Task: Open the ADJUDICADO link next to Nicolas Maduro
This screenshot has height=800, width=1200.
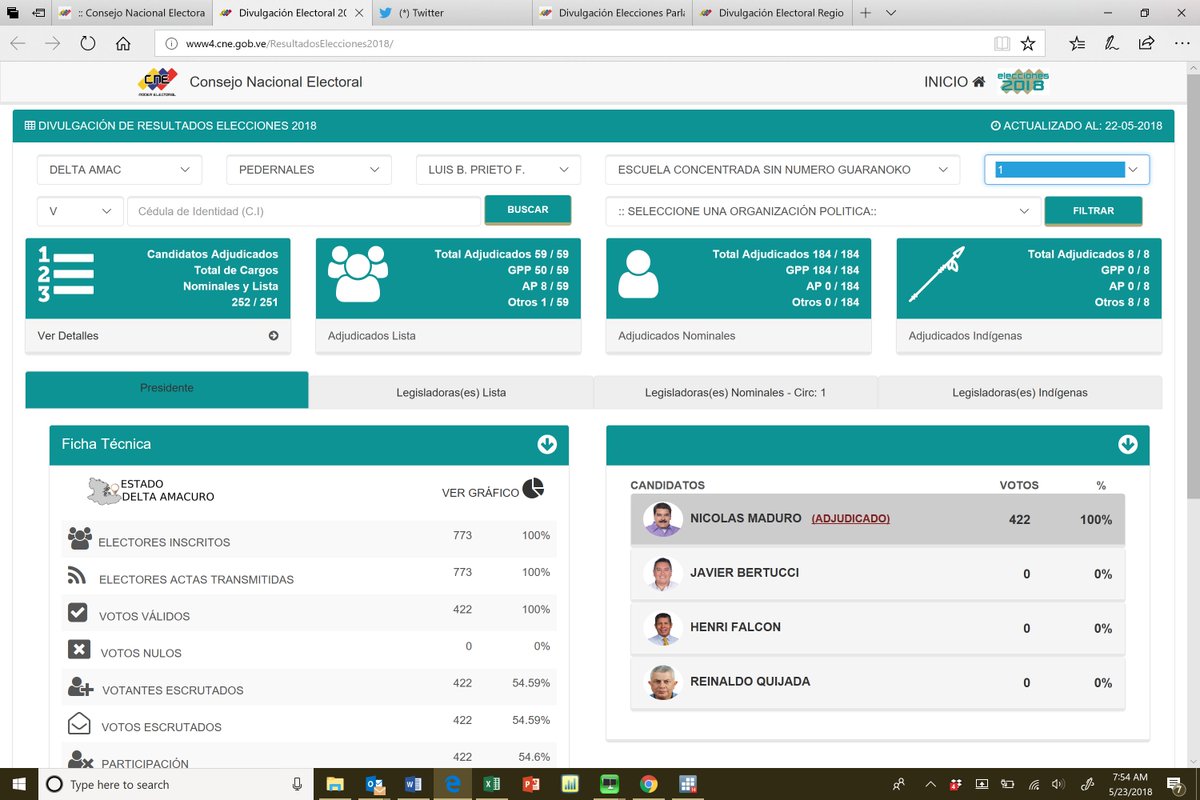Action: (850, 519)
